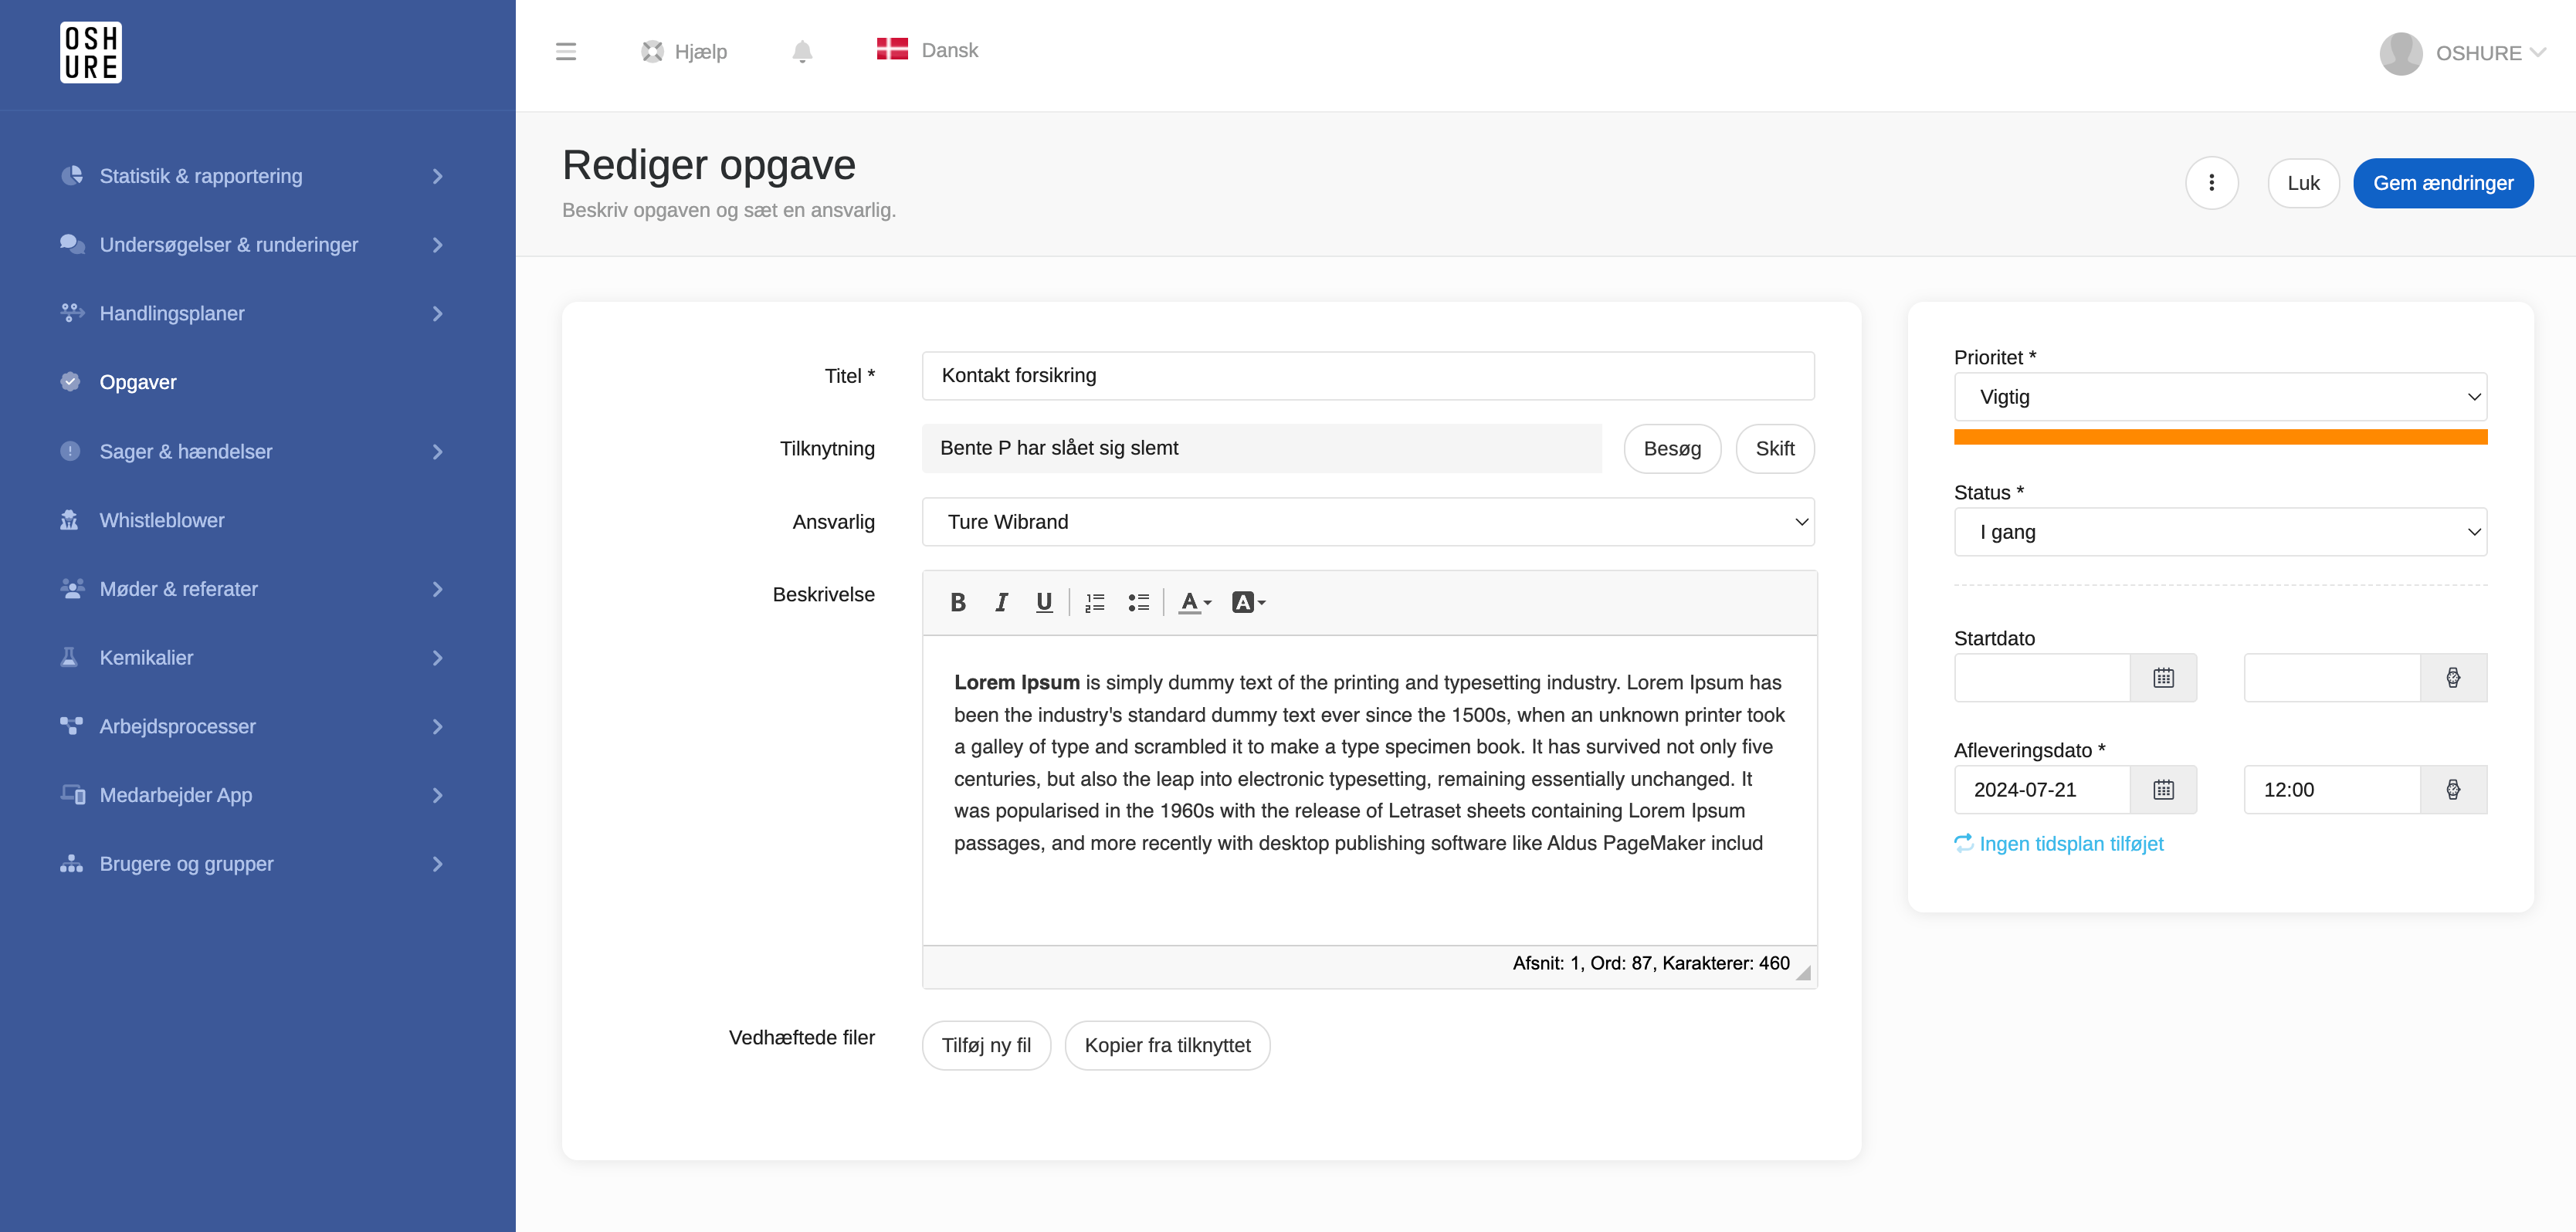The width and height of the screenshot is (2576, 1232).
Task: Open the background highlight color picker
Action: point(1248,602)
